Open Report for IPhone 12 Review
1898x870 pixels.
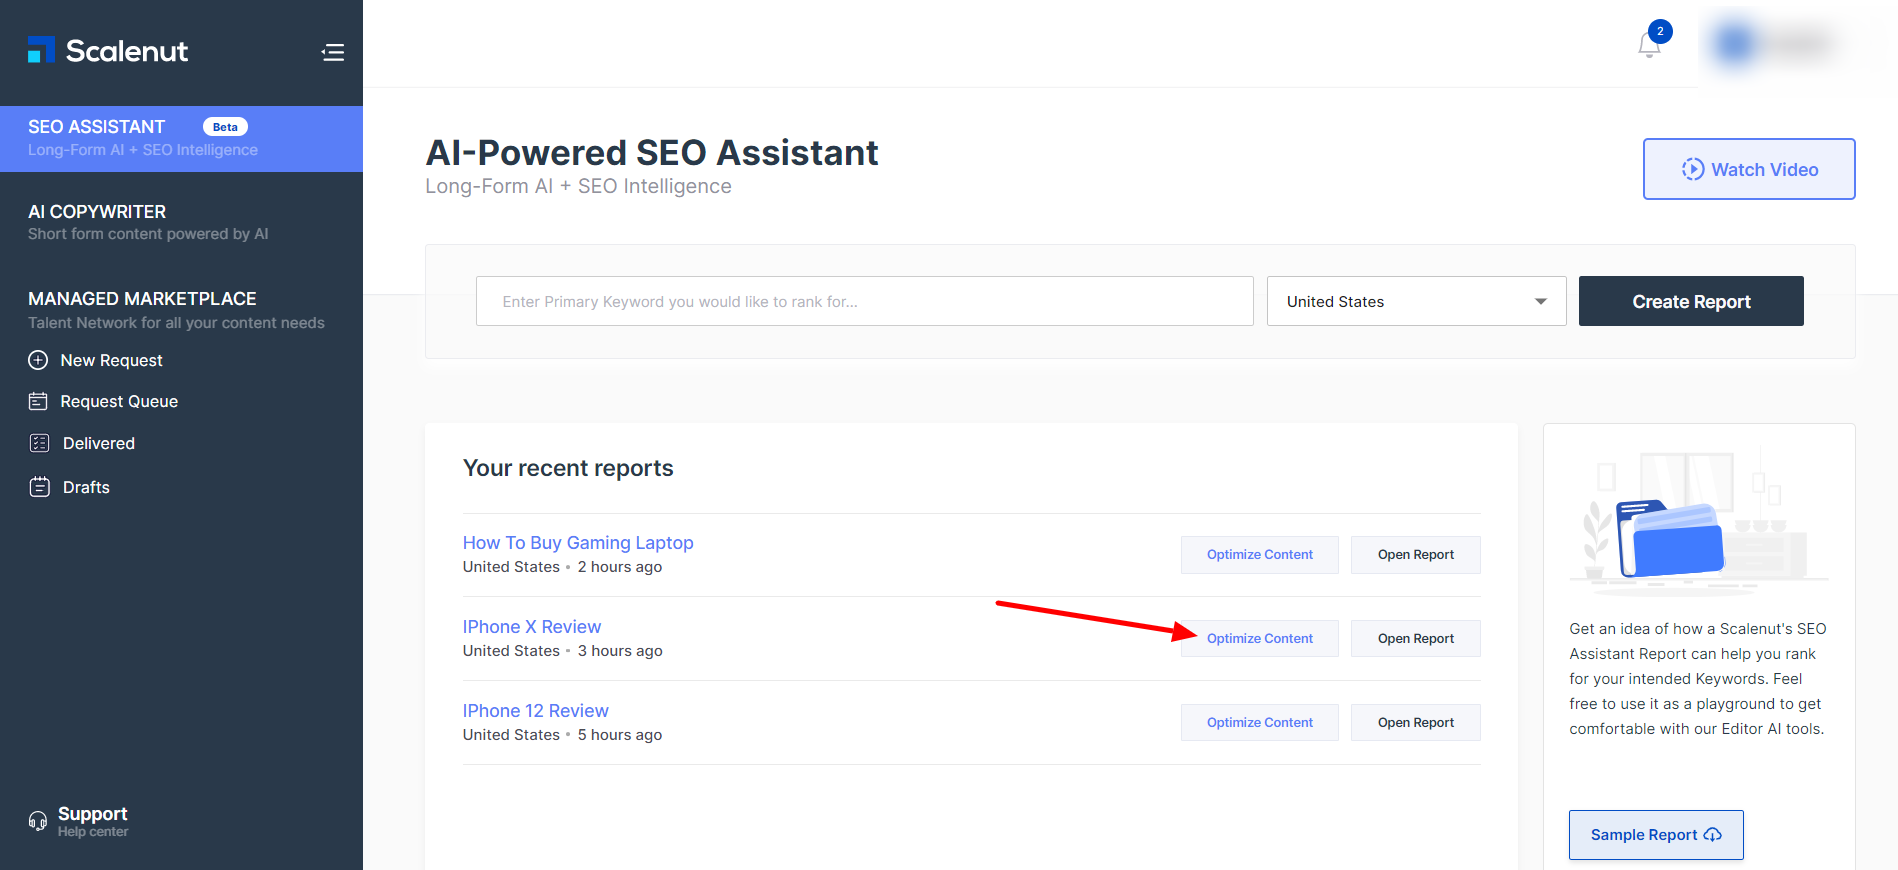(x=1415, y=722)
